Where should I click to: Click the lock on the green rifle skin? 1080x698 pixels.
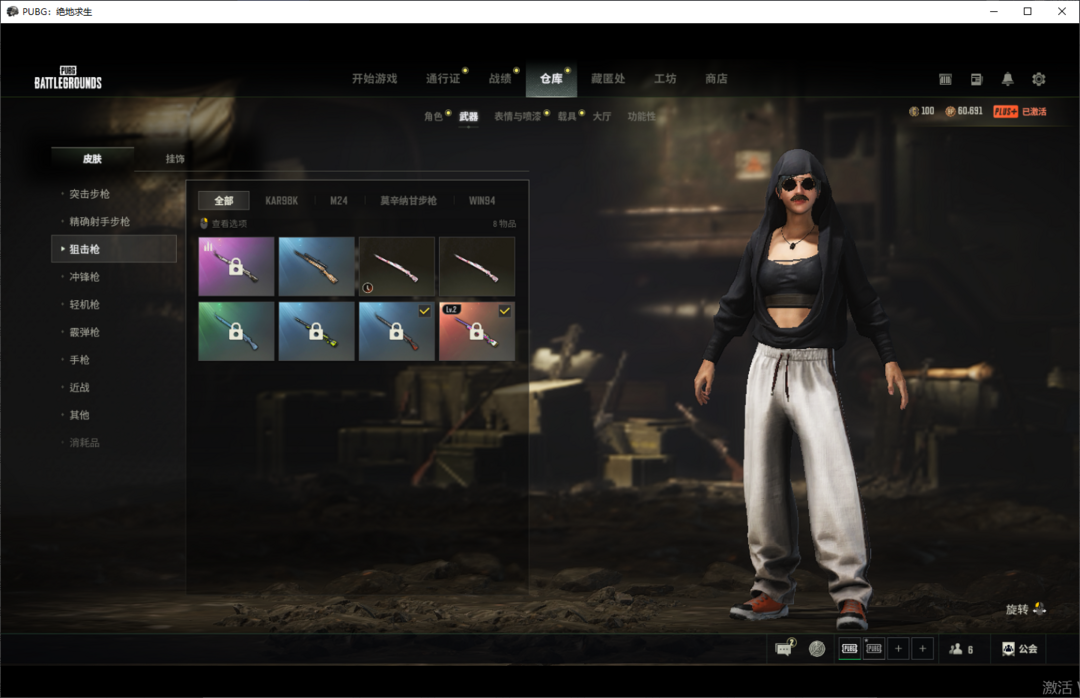236,331
